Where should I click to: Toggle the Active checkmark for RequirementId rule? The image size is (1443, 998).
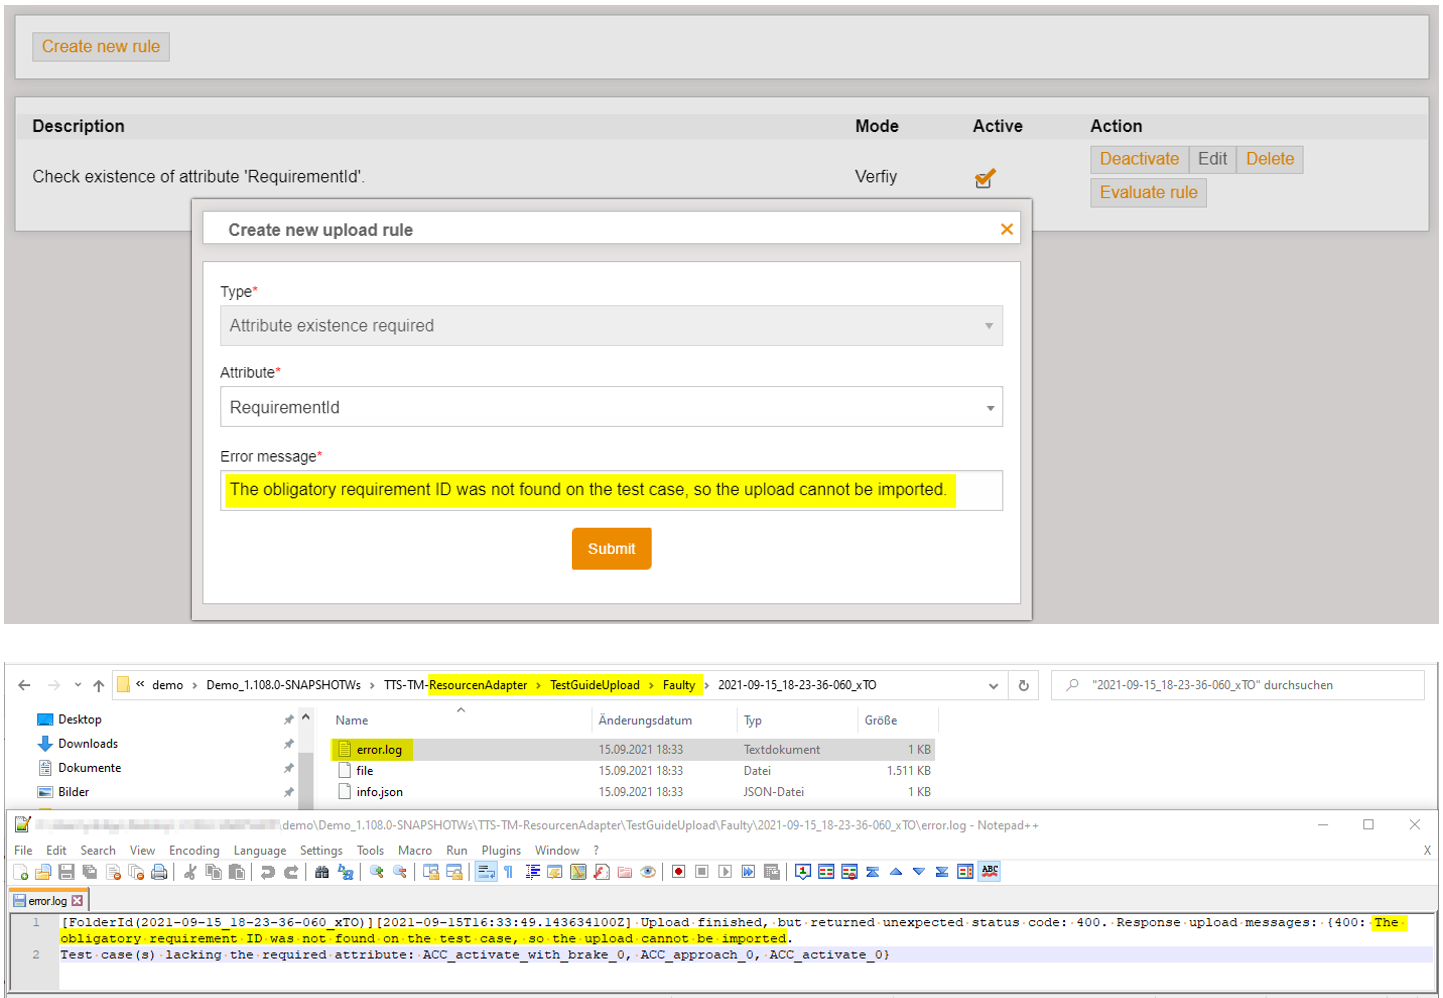coord(985,178)
